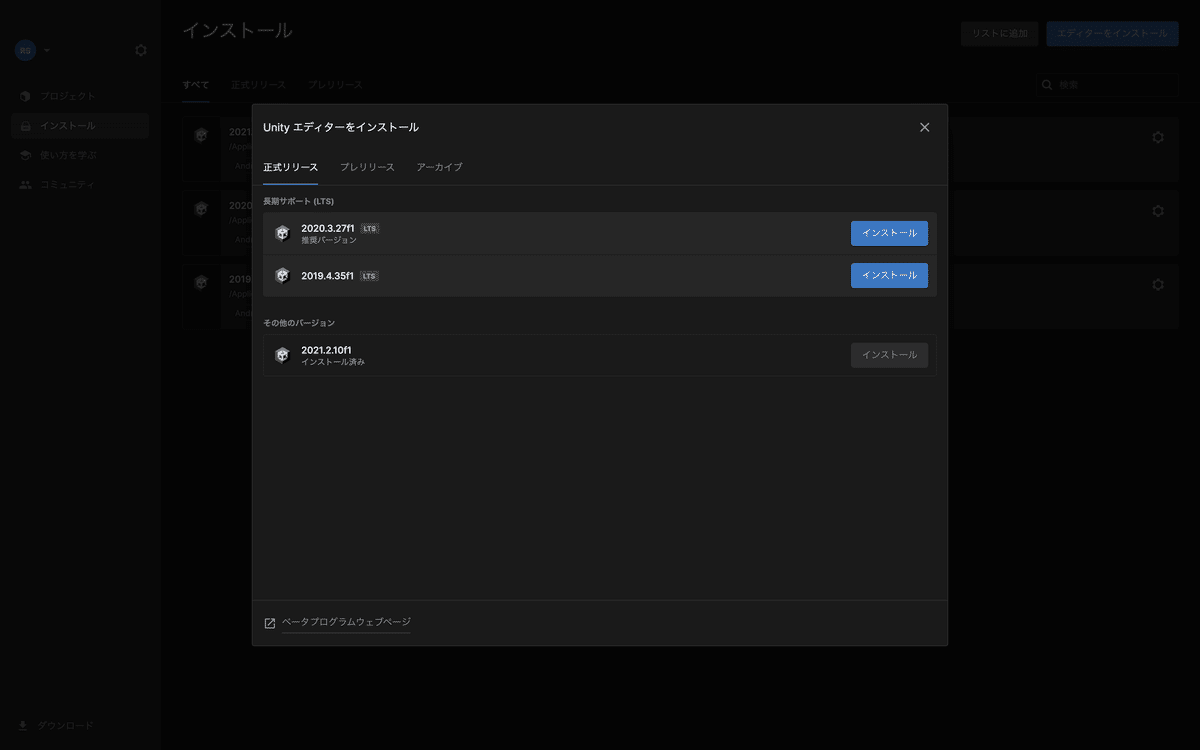Click the プロジェクト cube icon

click(25, 96)
